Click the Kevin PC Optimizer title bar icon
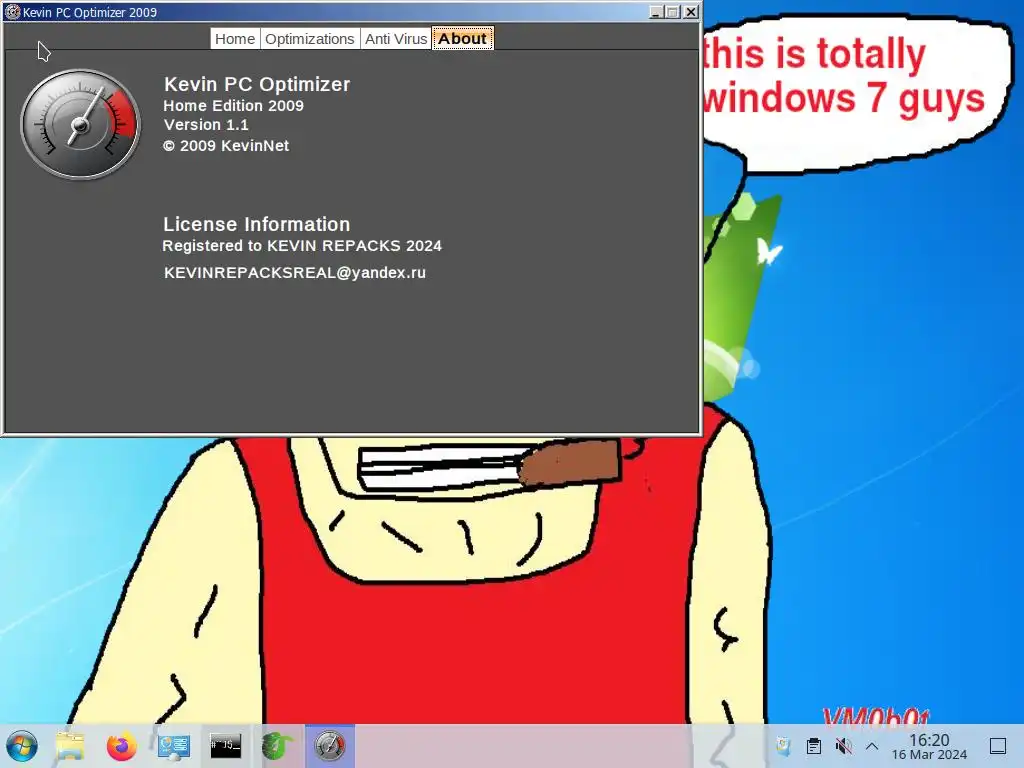The width and height of the screenshot is (1024, 768). [x=12, y=12]
